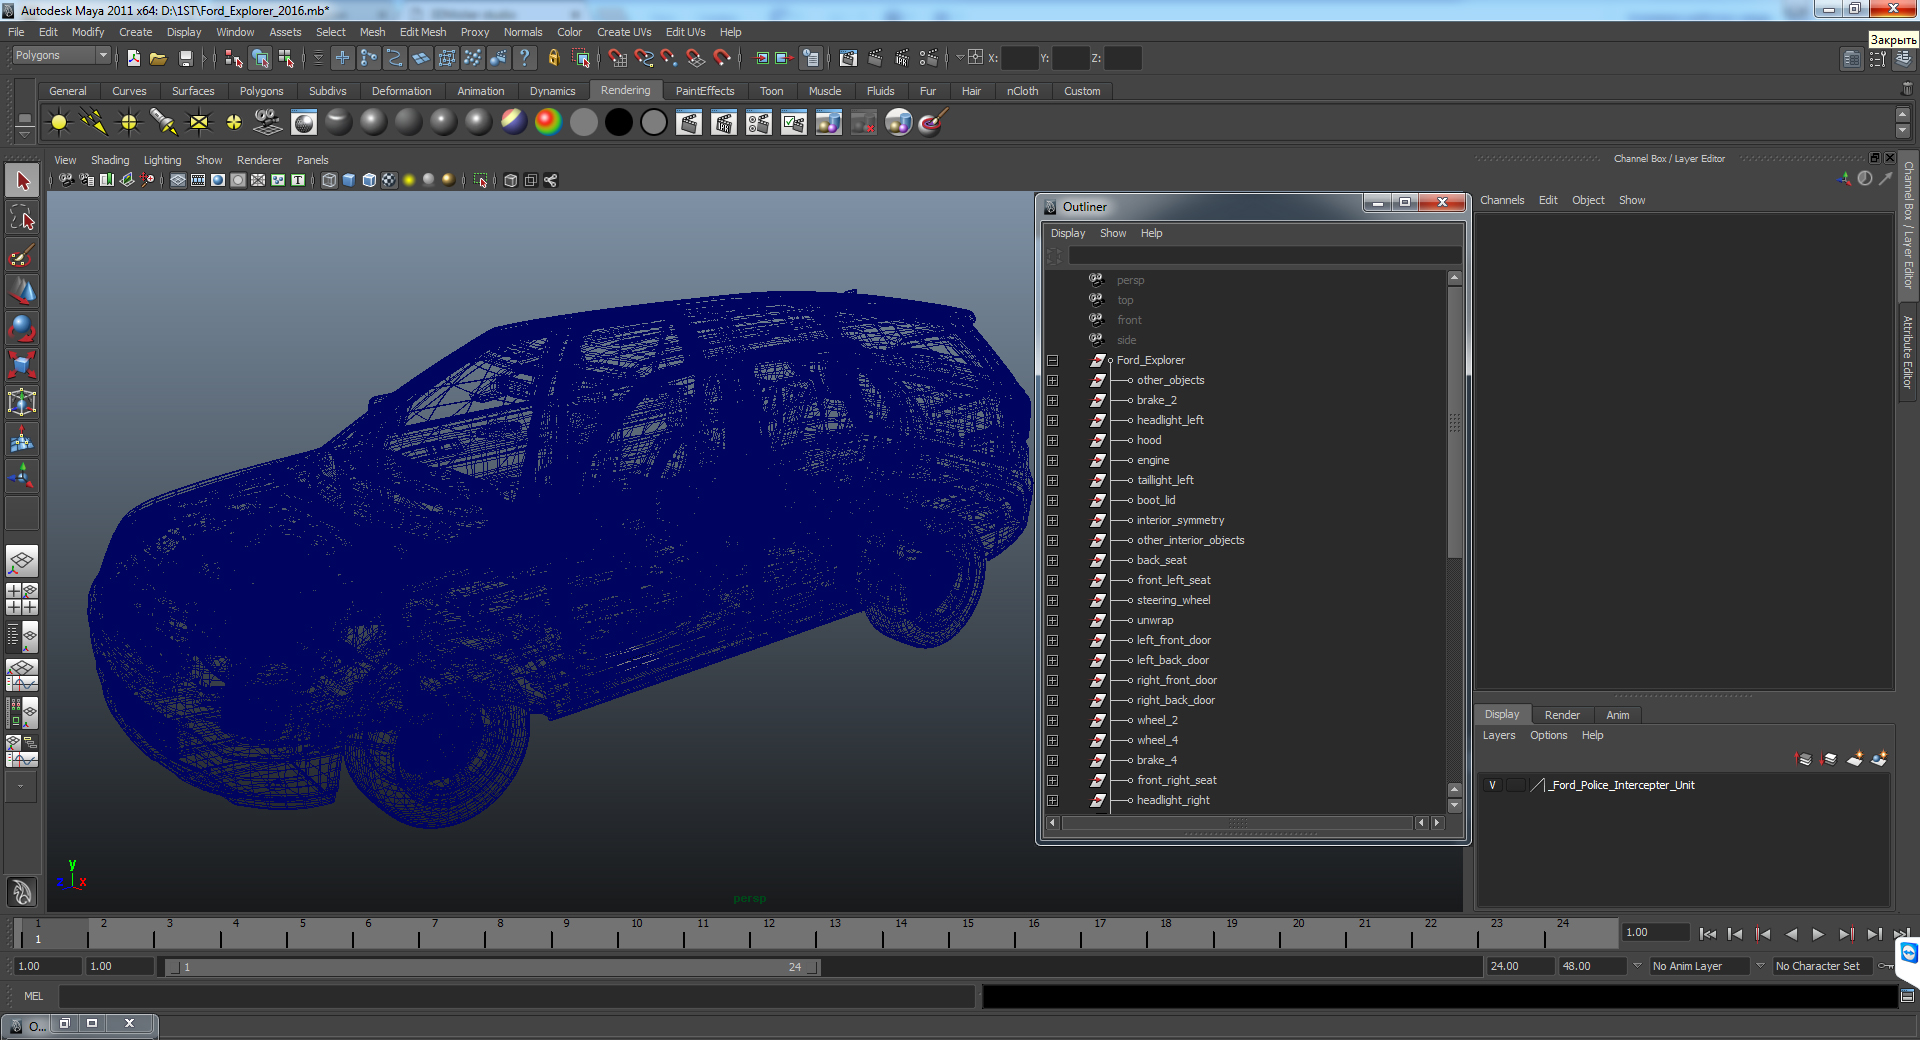
Task: Open 3D Paint tool on shelf
Action: (x=932, y=122)
